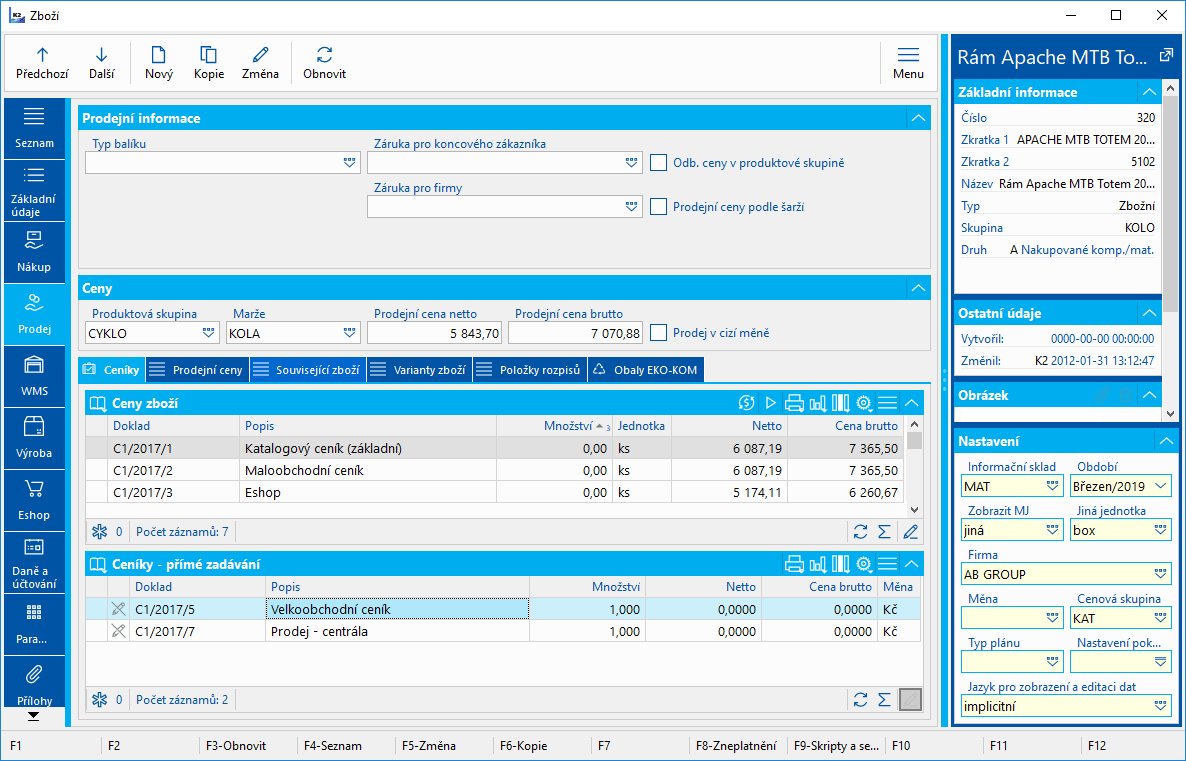Click pop-out icon next to Rám Apache title
This screenshot has height=761, width=1186.
point(1165,56)
